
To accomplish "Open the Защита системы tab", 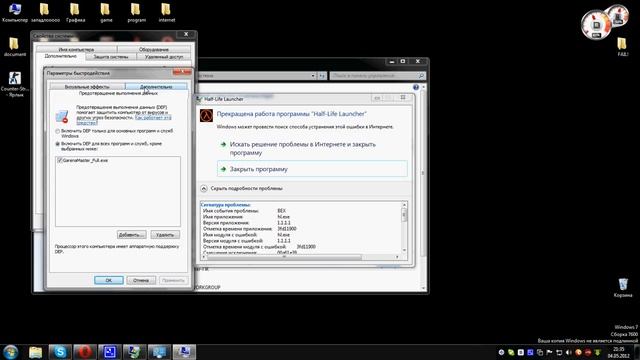I will [111, 57].
